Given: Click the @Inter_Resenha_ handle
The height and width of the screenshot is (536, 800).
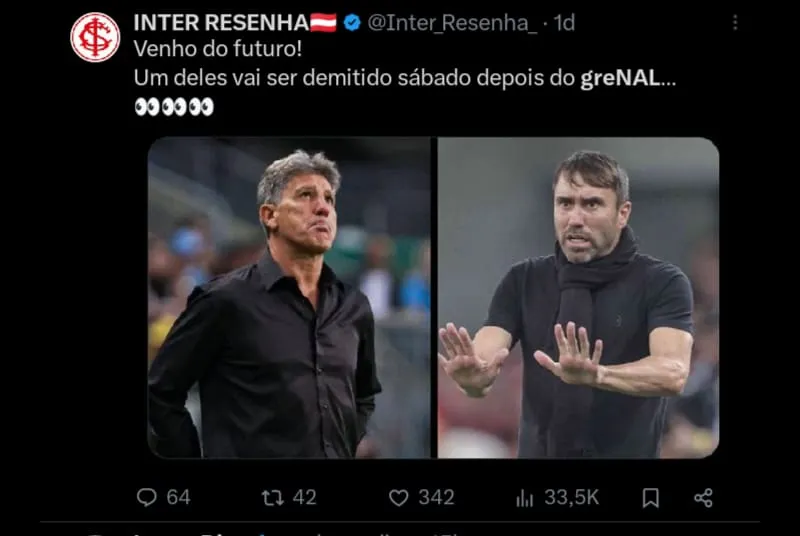Looking at the screenshot, I should coord(452,22).
